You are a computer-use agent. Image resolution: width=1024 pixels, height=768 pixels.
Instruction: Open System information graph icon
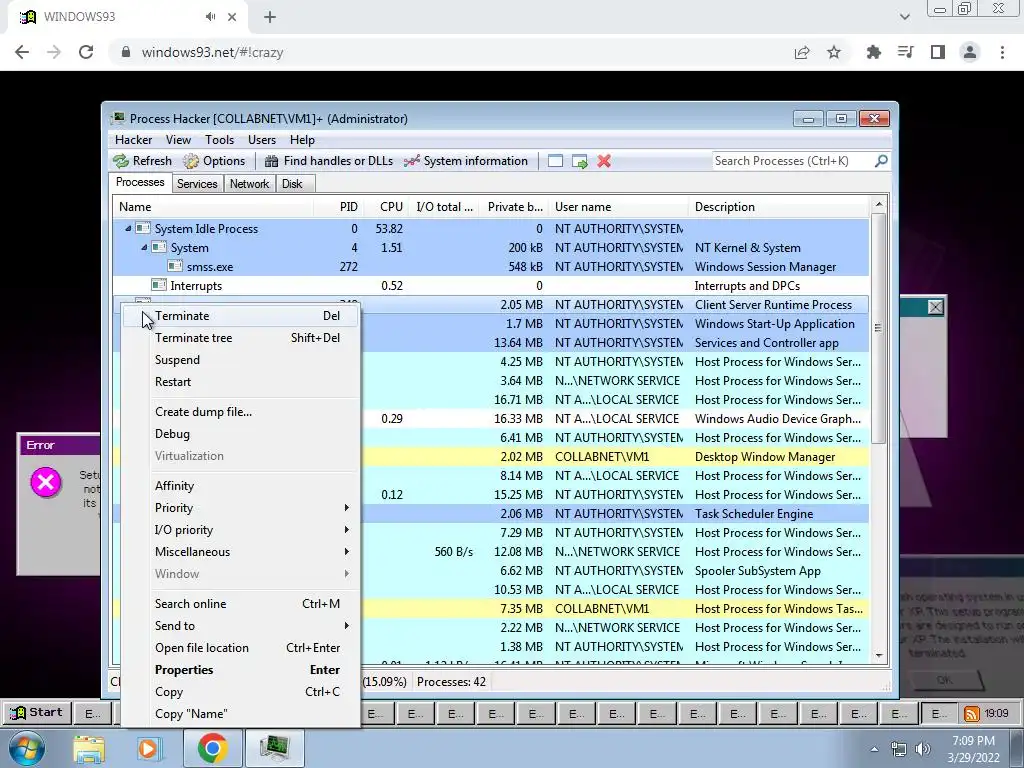[x=411, y=161]
